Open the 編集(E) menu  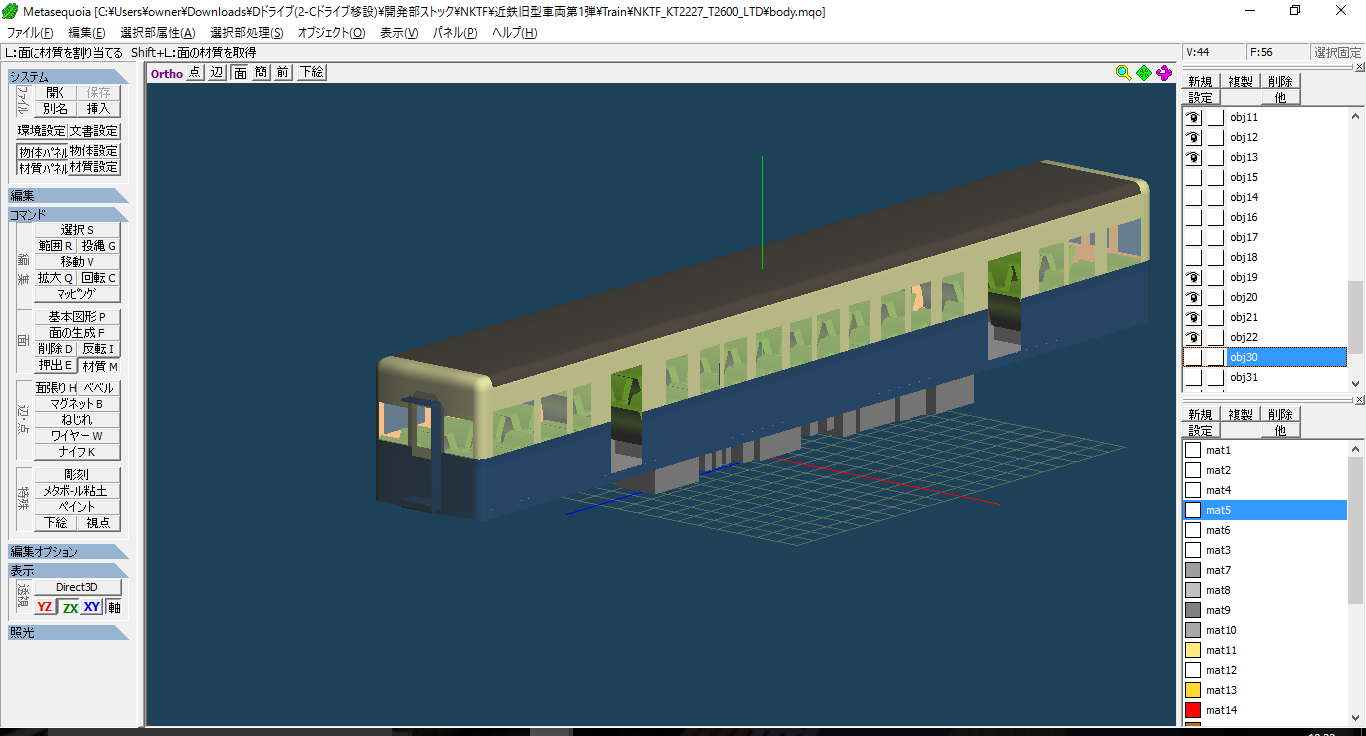[x=86, y=33]
